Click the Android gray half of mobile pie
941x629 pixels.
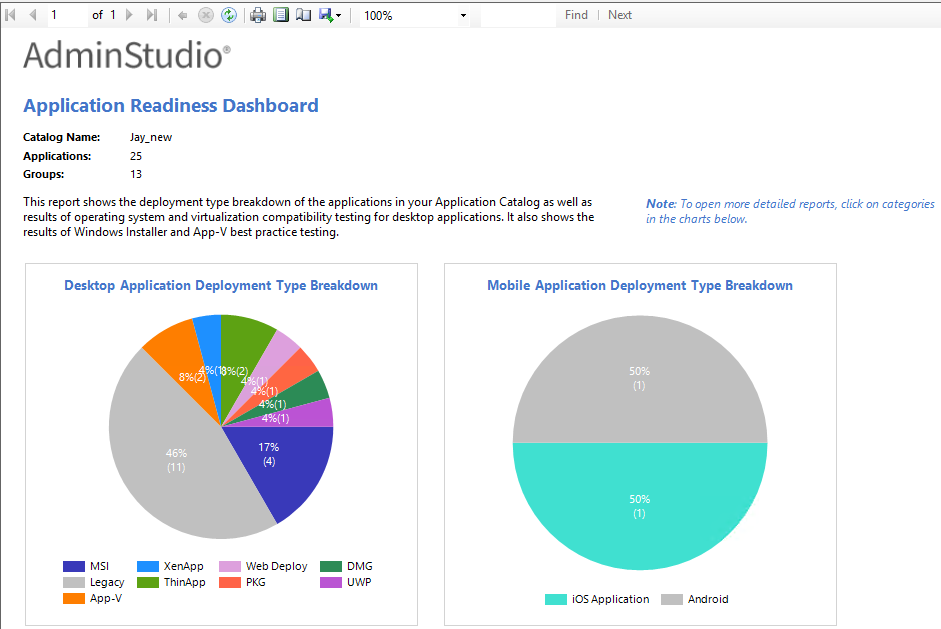coord(640,378)
